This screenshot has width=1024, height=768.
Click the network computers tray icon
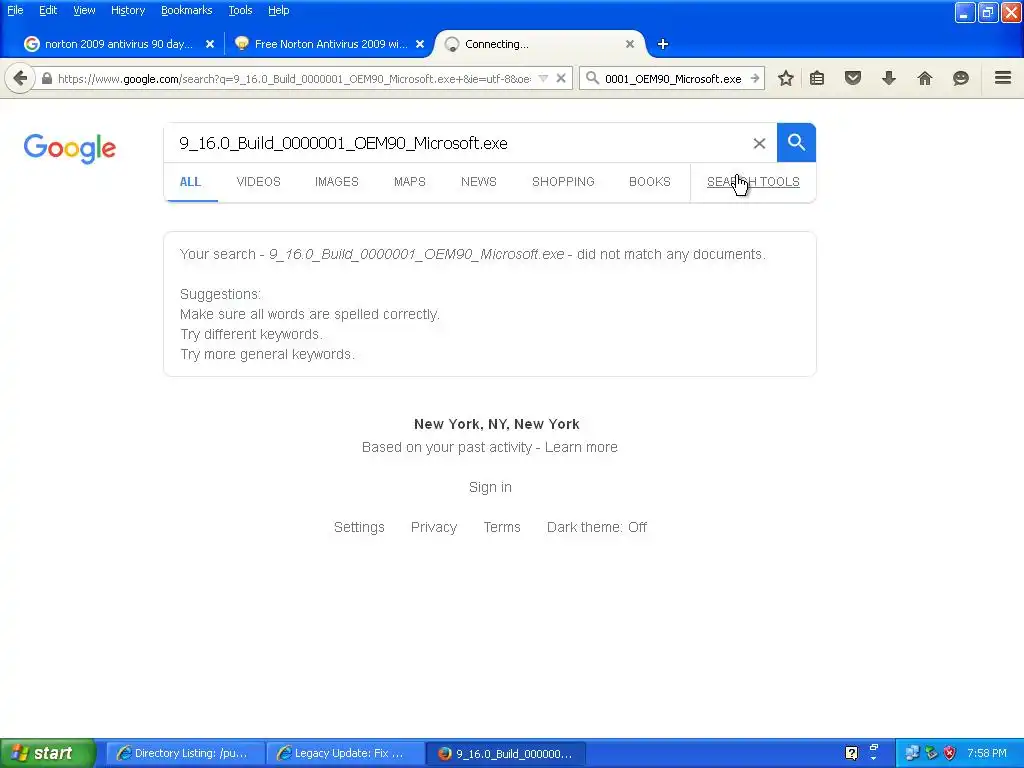point(912,754)
